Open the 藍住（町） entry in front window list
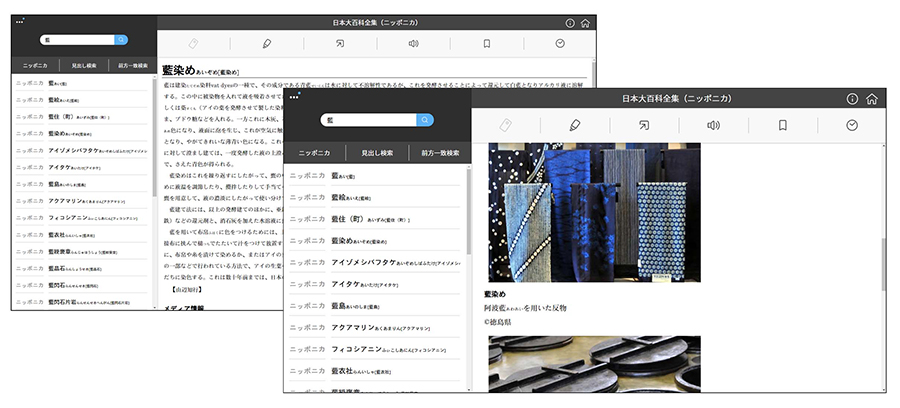900x408 pixels. pos(374,219)
